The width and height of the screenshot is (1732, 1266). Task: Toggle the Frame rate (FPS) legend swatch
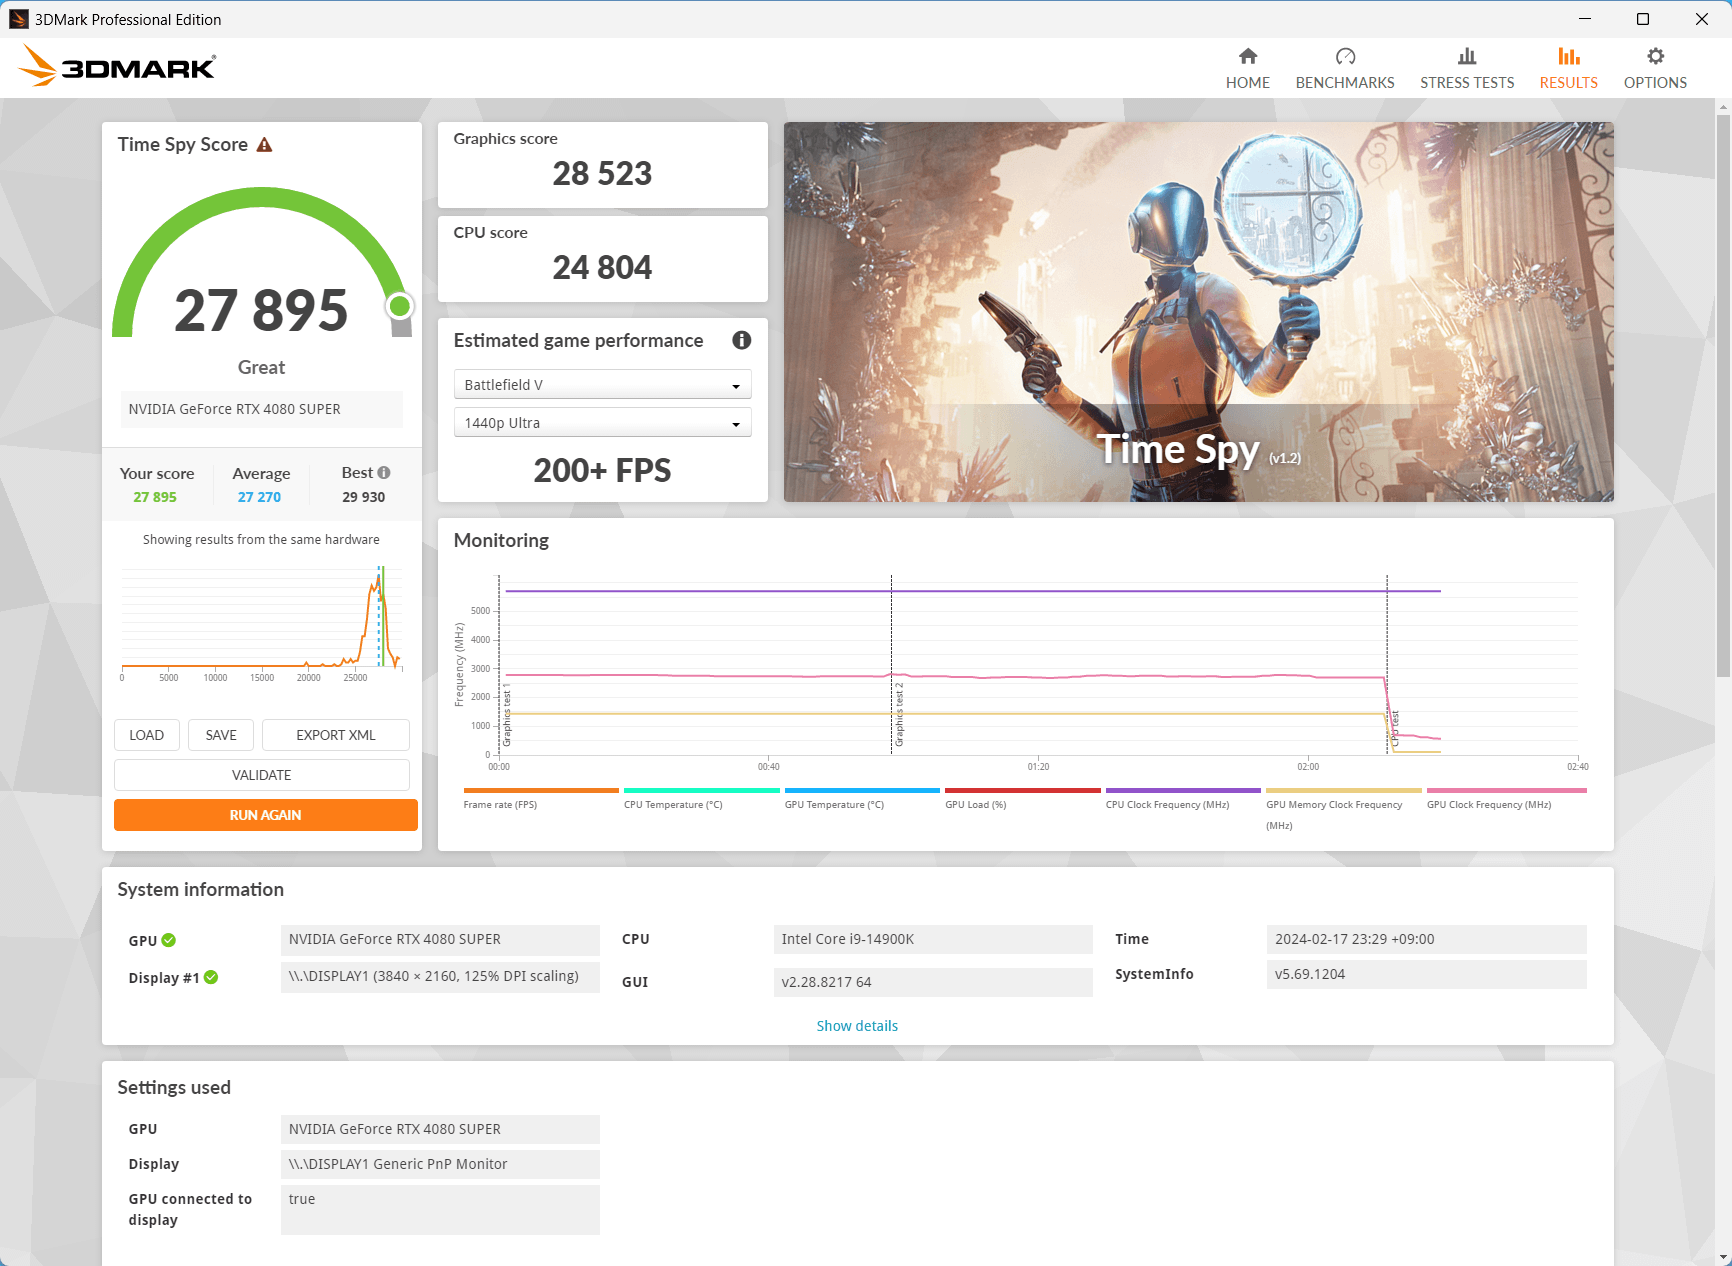click(541, 790)
